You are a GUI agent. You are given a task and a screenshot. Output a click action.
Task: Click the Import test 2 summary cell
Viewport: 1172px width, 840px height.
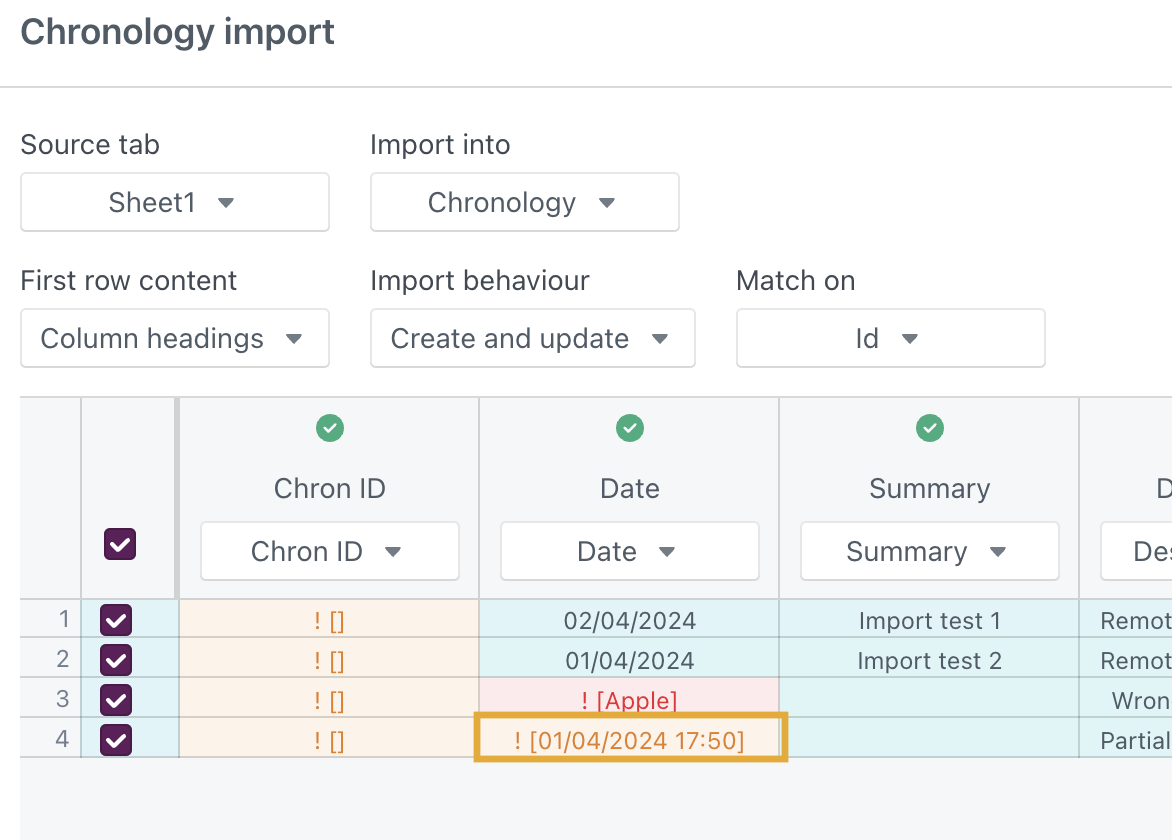point(930,661)
